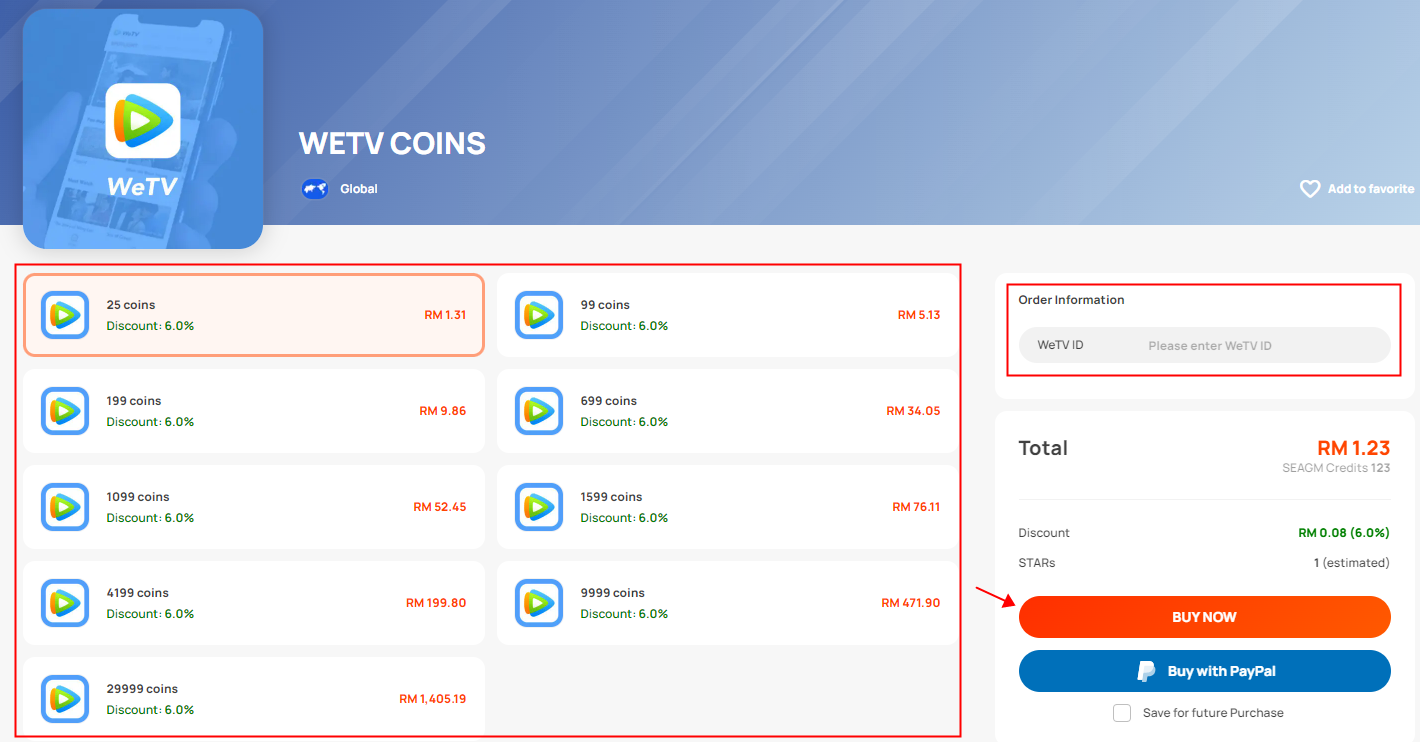Choose the 1599 coins package
Viewport: 1420px width, 742px height.
click(728, 507)
